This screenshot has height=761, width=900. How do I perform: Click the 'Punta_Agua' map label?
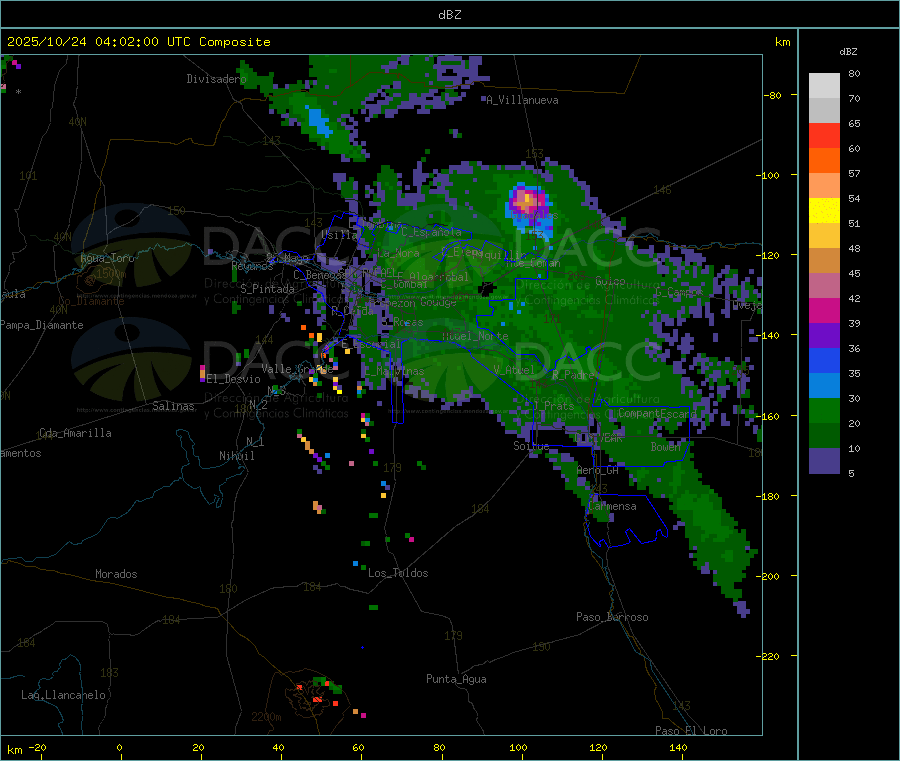point(456,680)
